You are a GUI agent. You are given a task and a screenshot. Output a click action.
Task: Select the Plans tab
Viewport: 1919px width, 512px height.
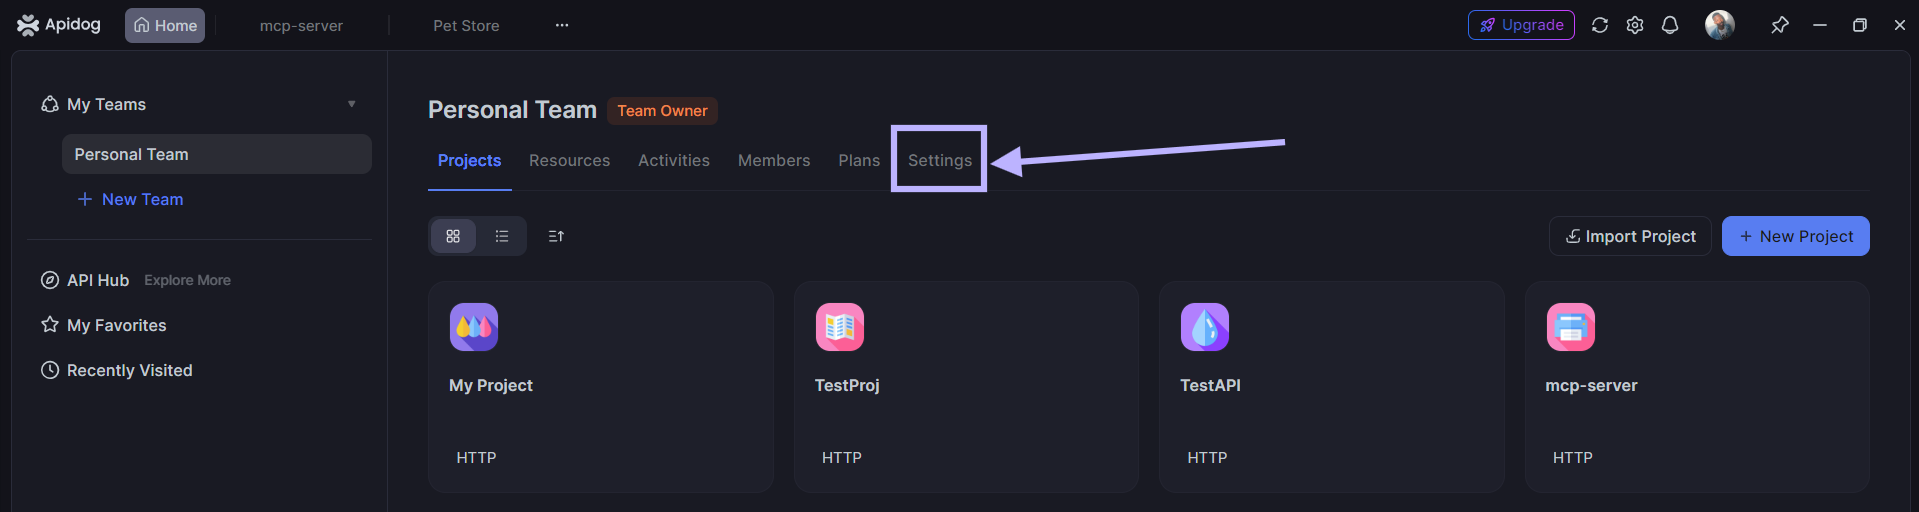tap(859, 160)
